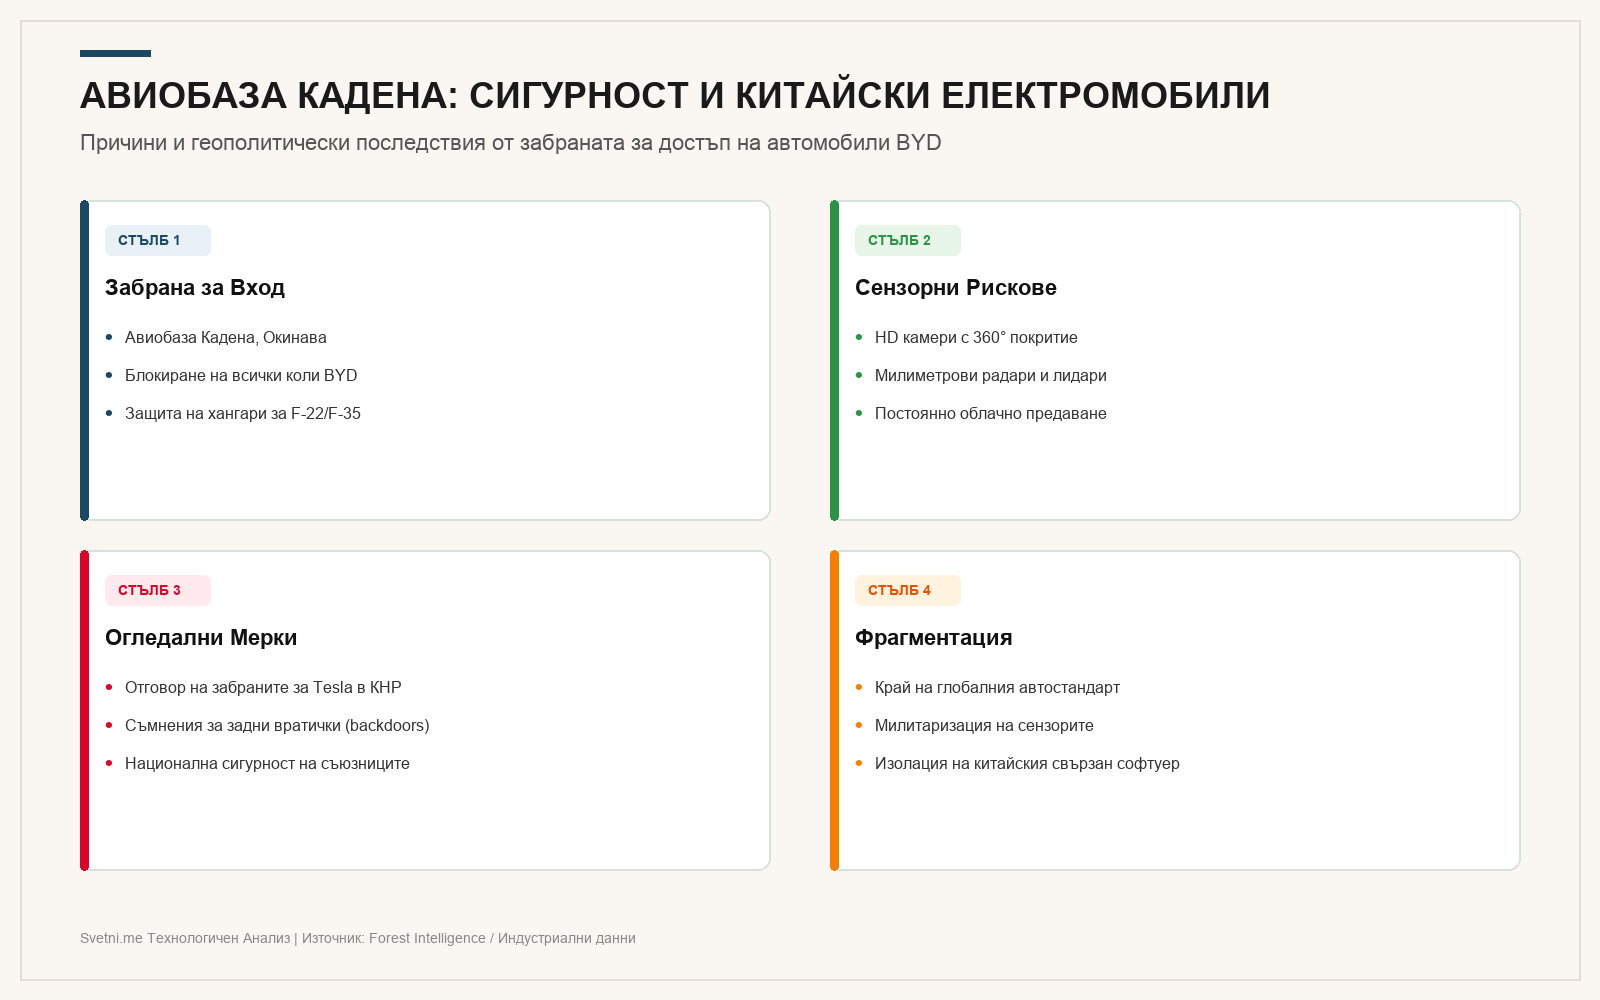Select the heading 'Забрана за Вход'
This screenshot has height=1000, width=1600.
195,288
